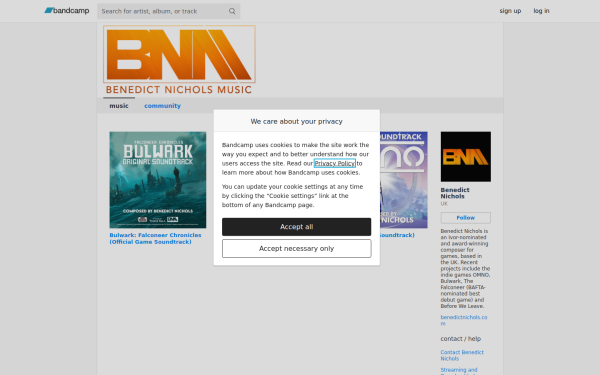
Task: Click the Benedict Nichols Music banner
Action: [x=179, y=60]
